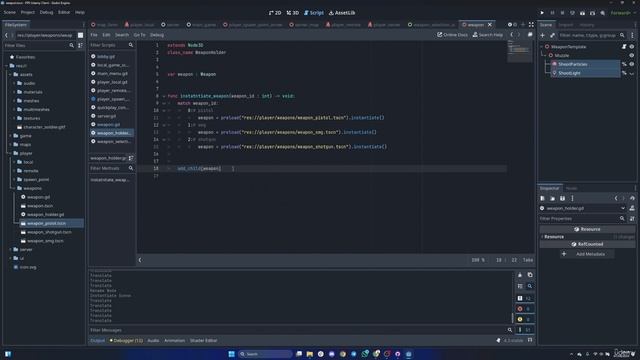
Task: Open the Script workspace
Action: tap(314, 13)
